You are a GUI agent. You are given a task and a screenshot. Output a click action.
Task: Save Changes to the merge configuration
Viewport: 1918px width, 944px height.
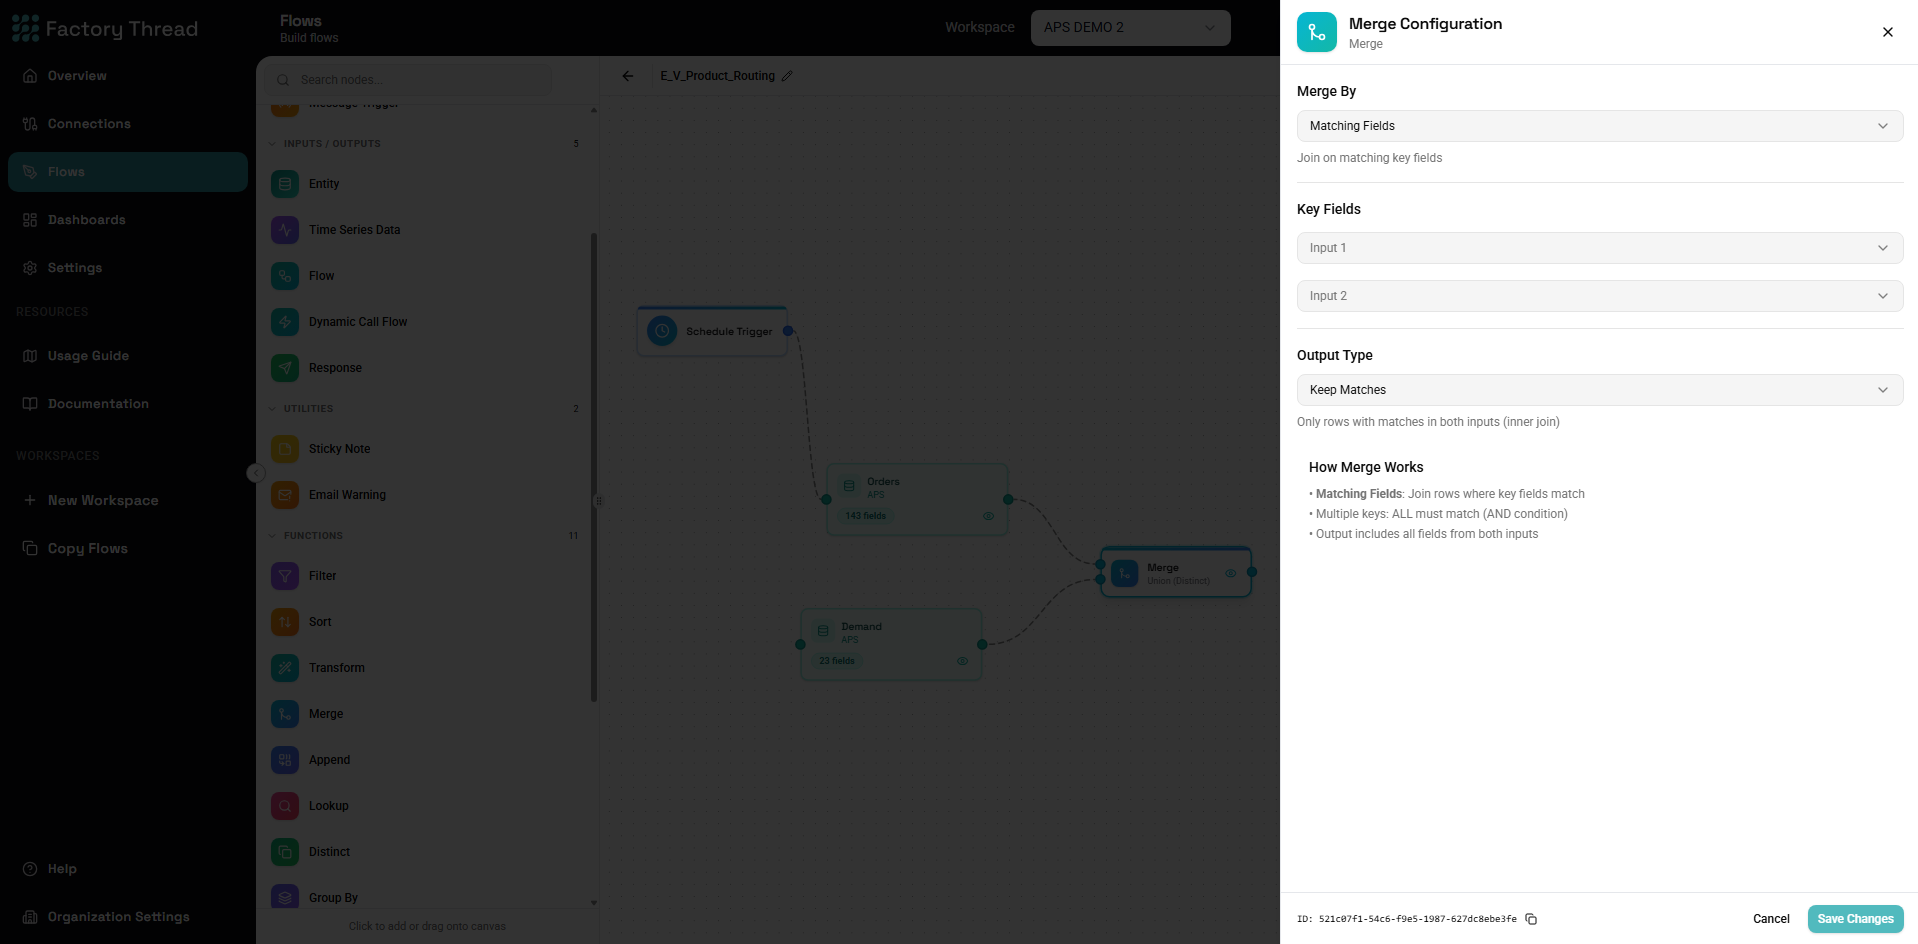1855,919
